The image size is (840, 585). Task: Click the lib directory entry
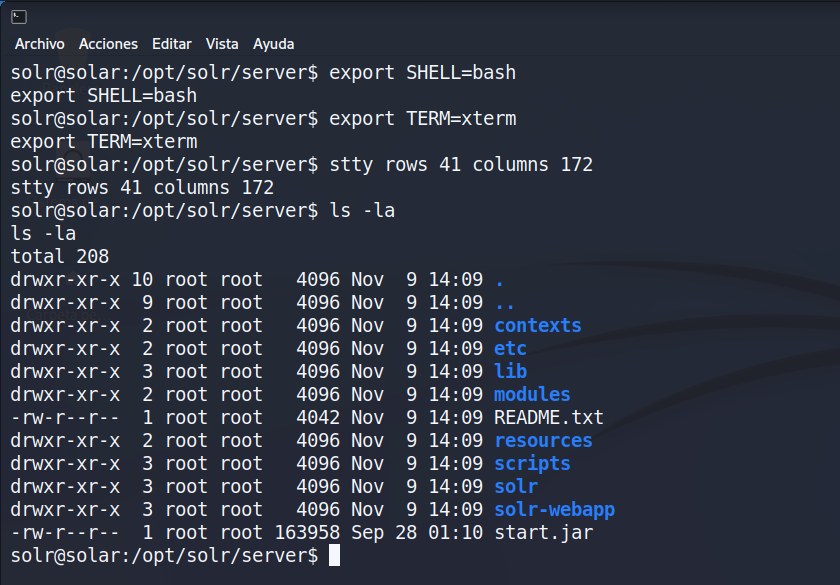click(510, 371)
